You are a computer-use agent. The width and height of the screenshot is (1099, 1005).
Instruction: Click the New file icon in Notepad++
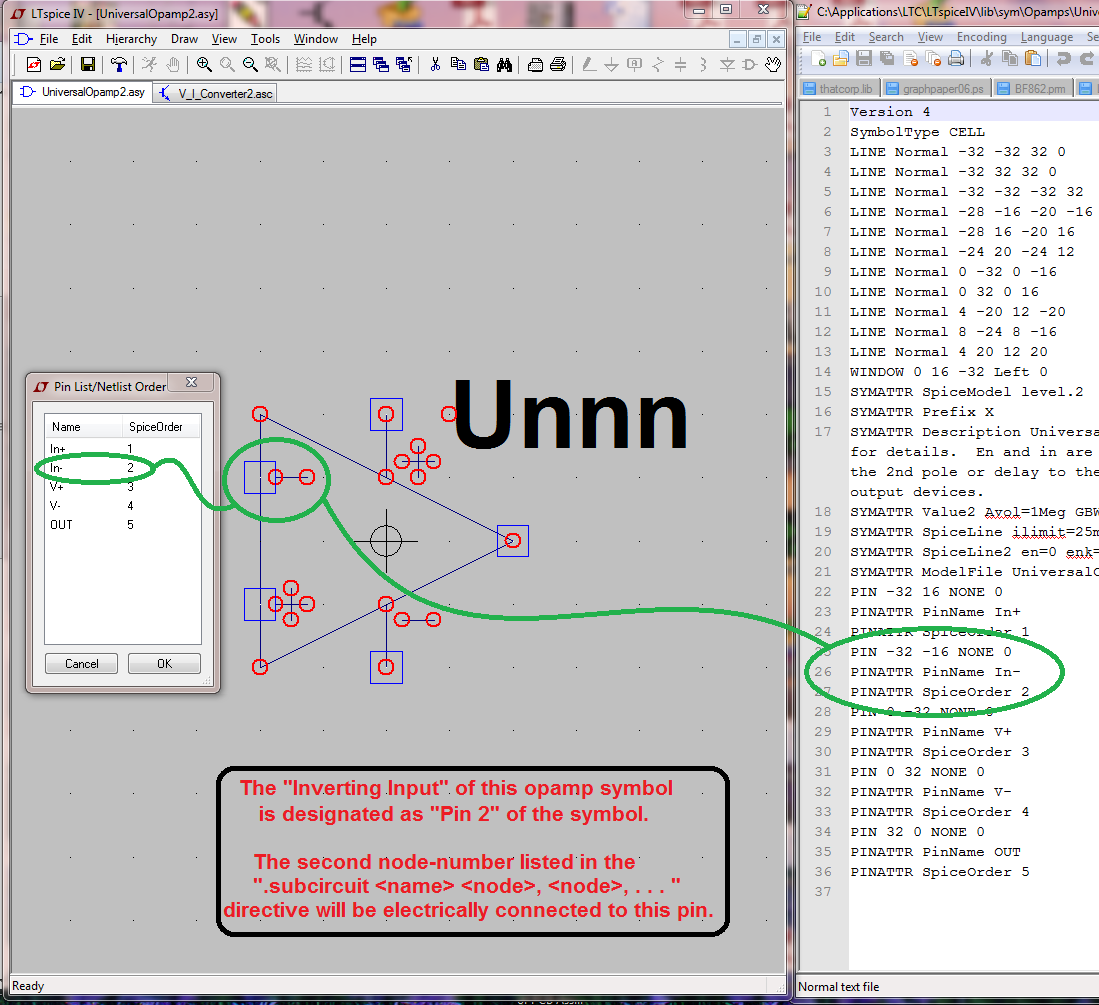coord(819,59)
